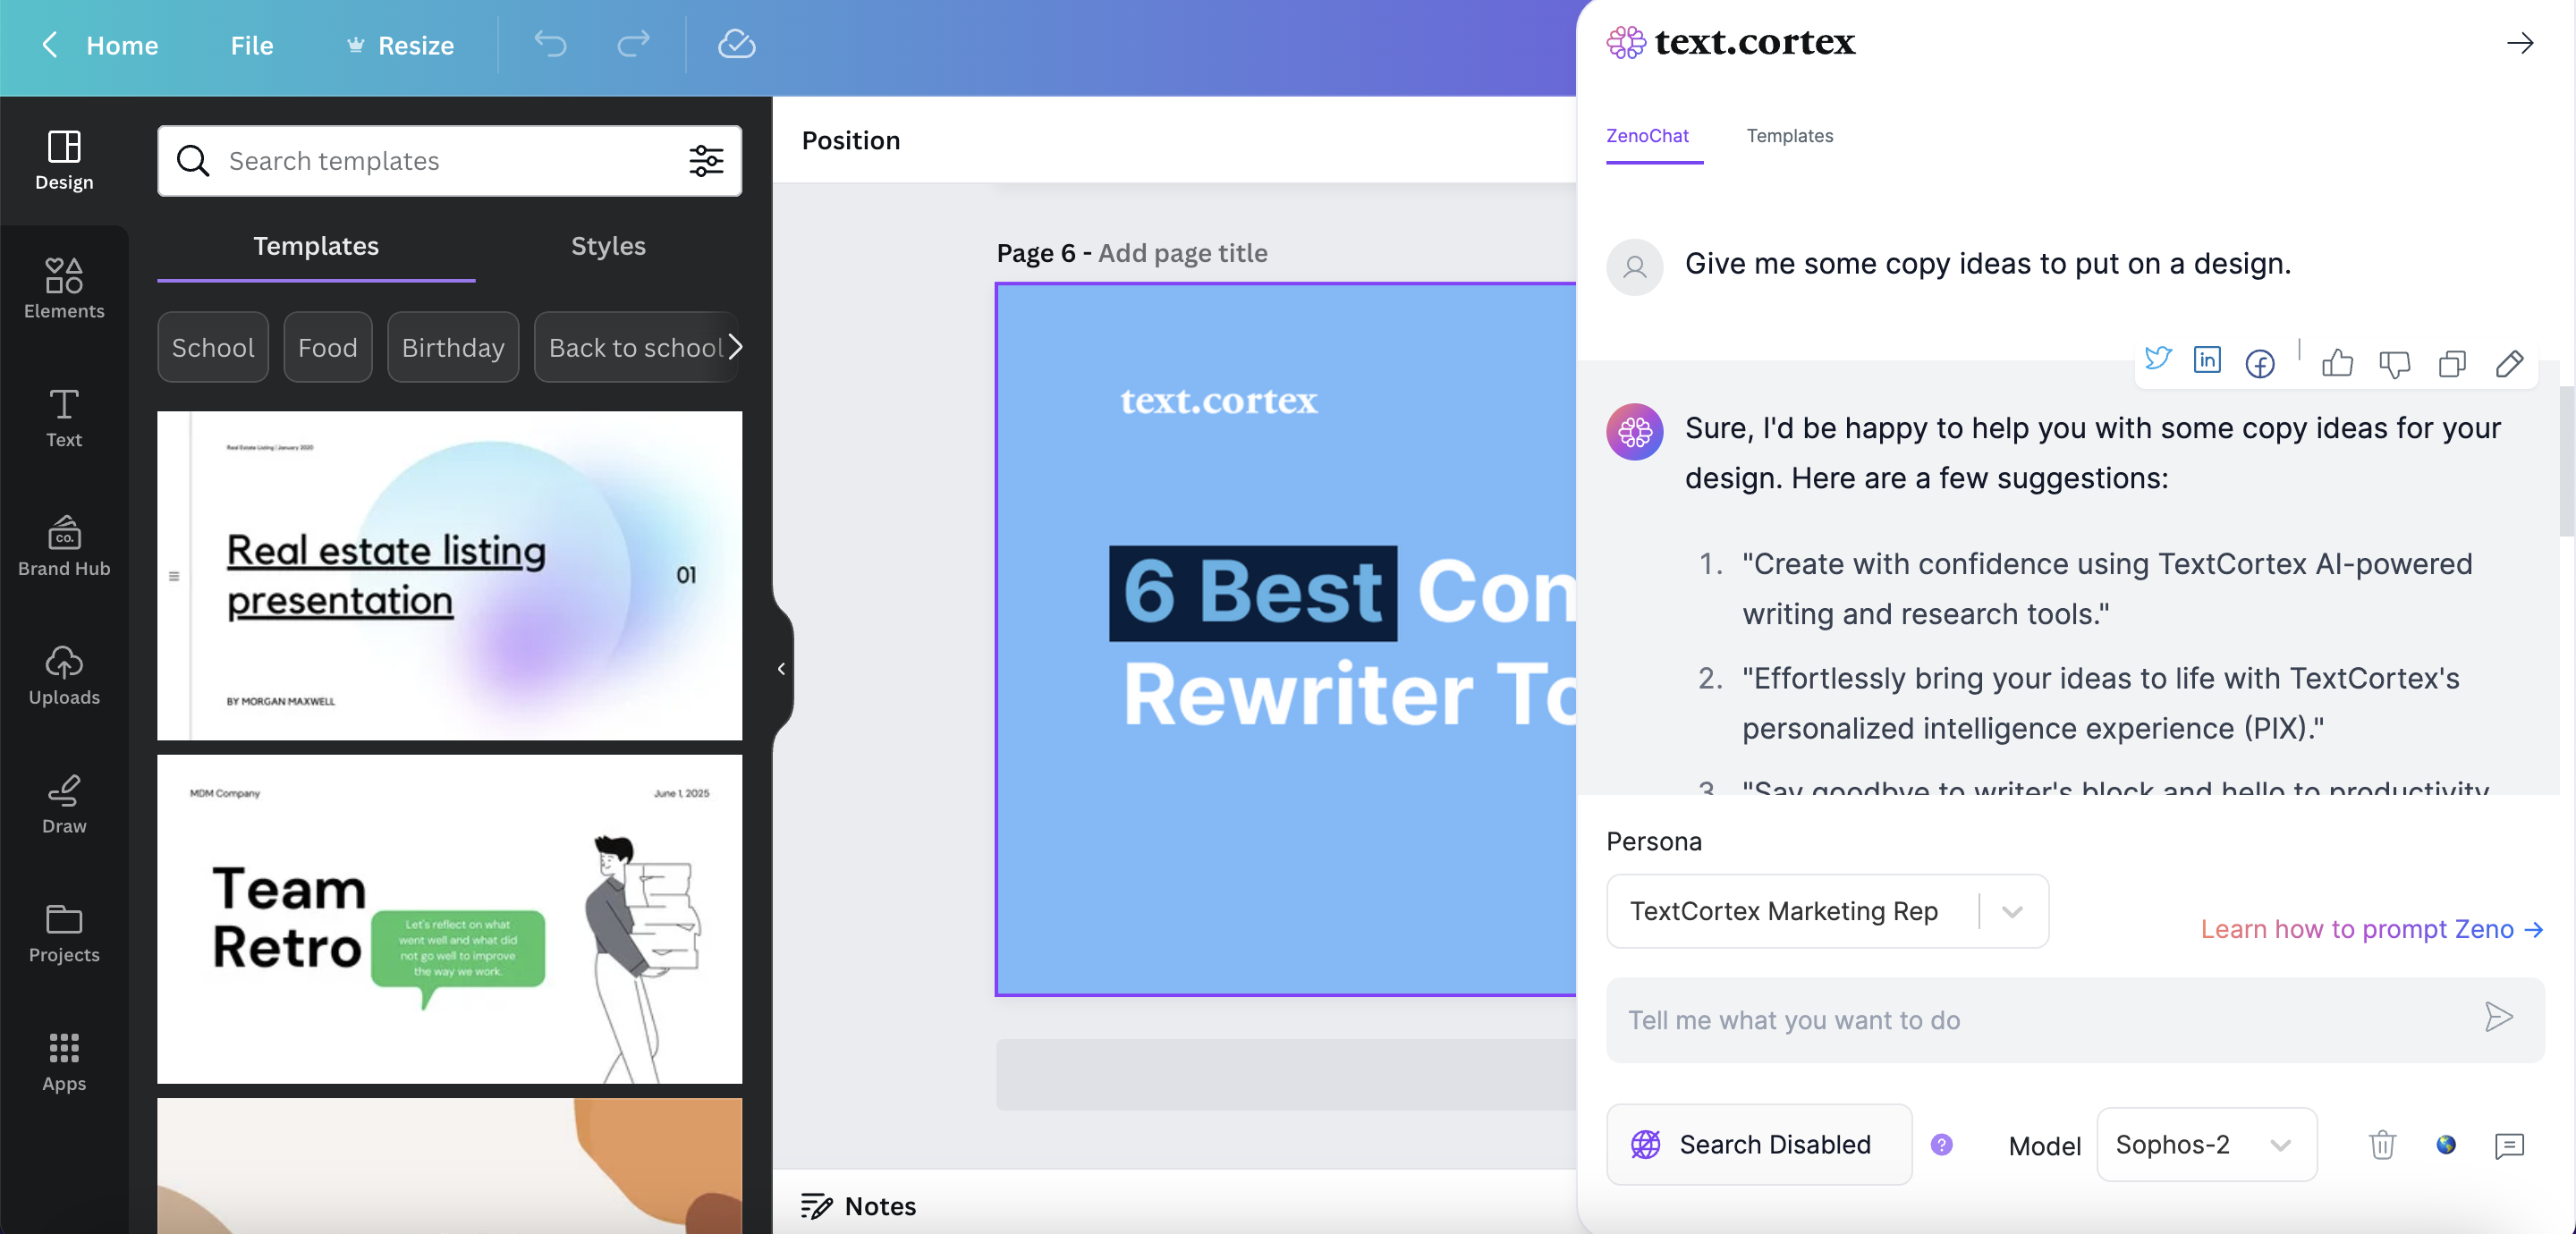Click the Search templates field
Screen dimensions: 2576x1234
click(x=449, y=160)
